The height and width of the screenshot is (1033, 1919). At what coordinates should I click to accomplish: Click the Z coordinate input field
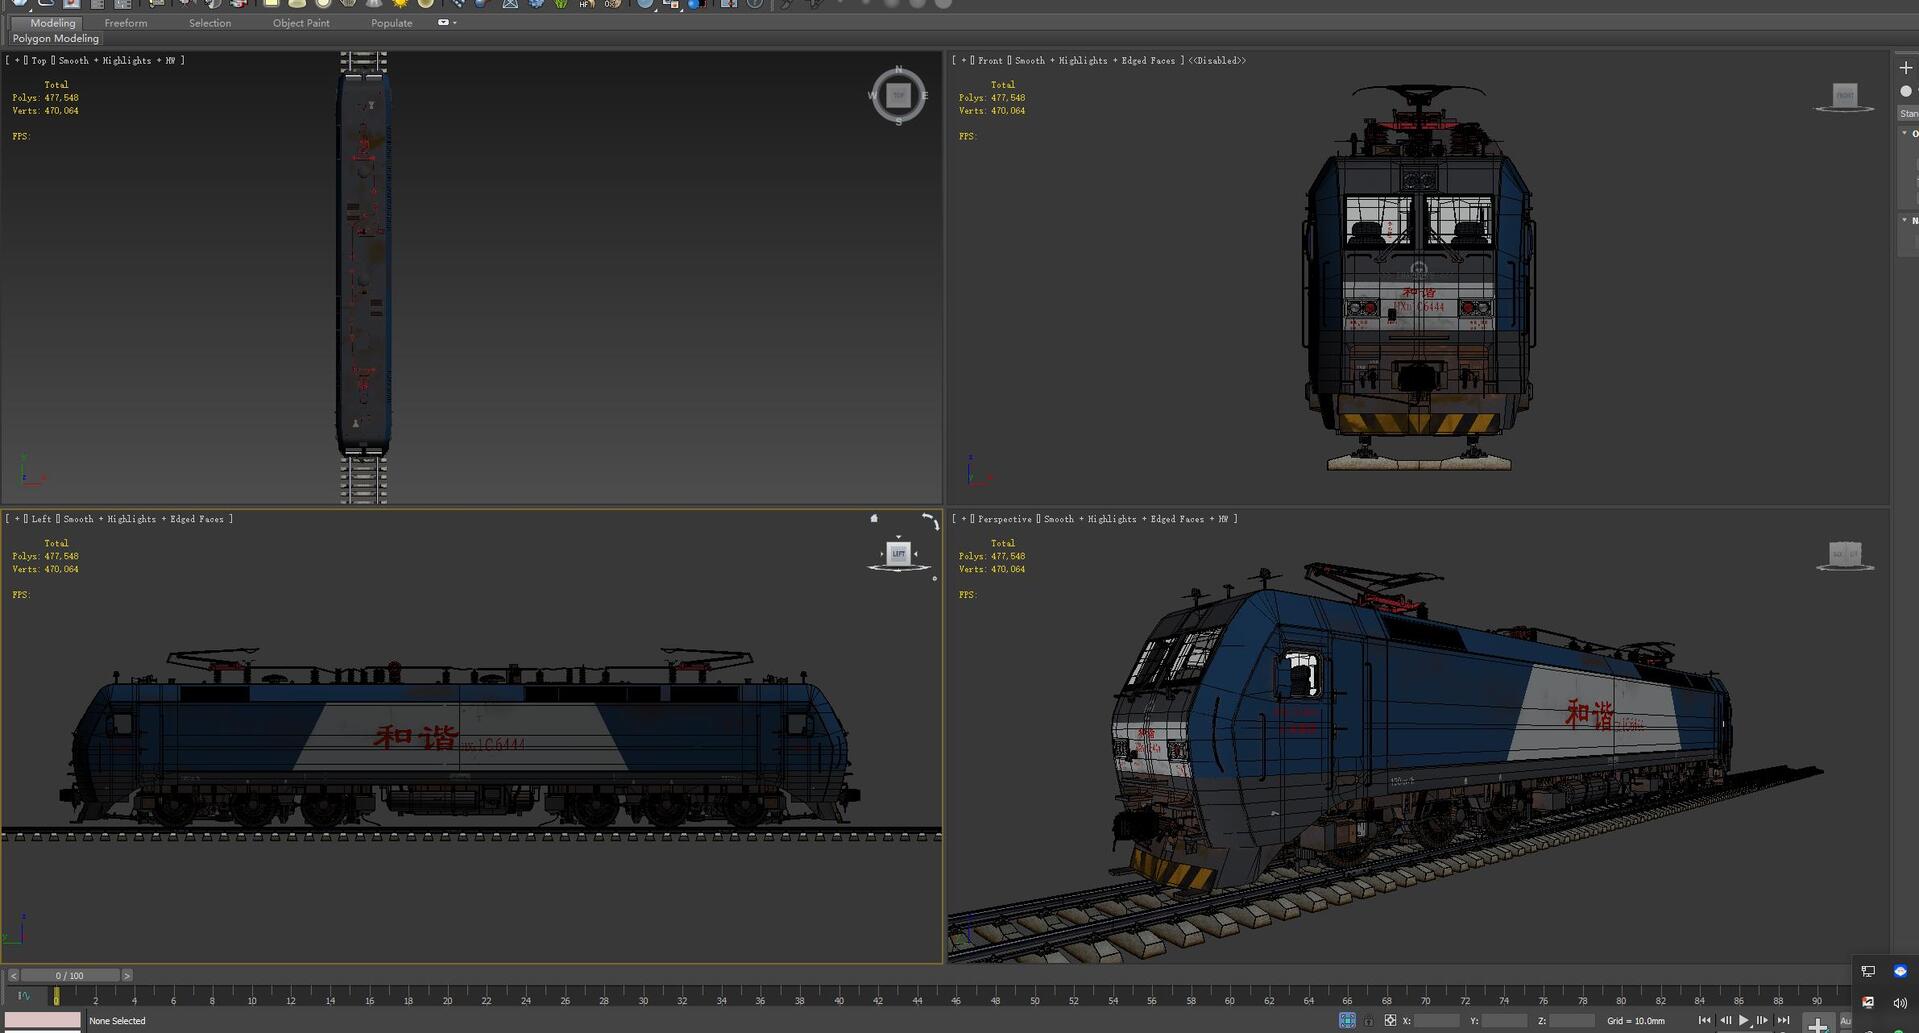click(x=1572, y=1020)
